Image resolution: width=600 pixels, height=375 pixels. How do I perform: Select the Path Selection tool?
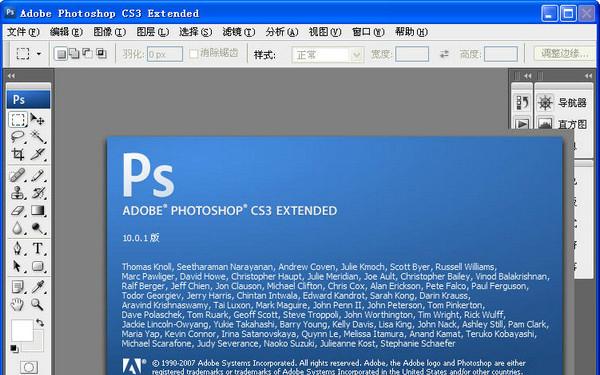(x=18, y=266)
